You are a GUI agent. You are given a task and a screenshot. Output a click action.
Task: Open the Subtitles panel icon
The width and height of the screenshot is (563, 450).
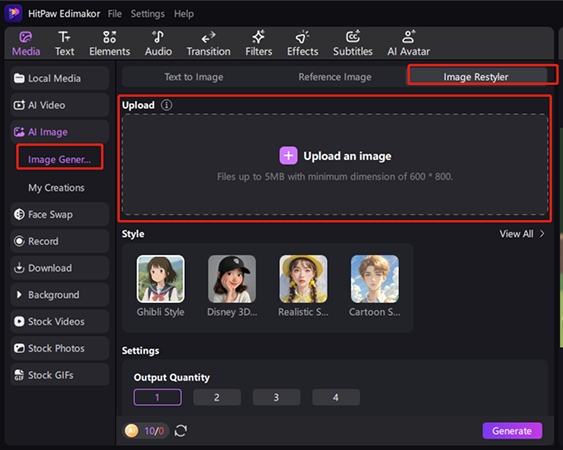click(353, 37)
